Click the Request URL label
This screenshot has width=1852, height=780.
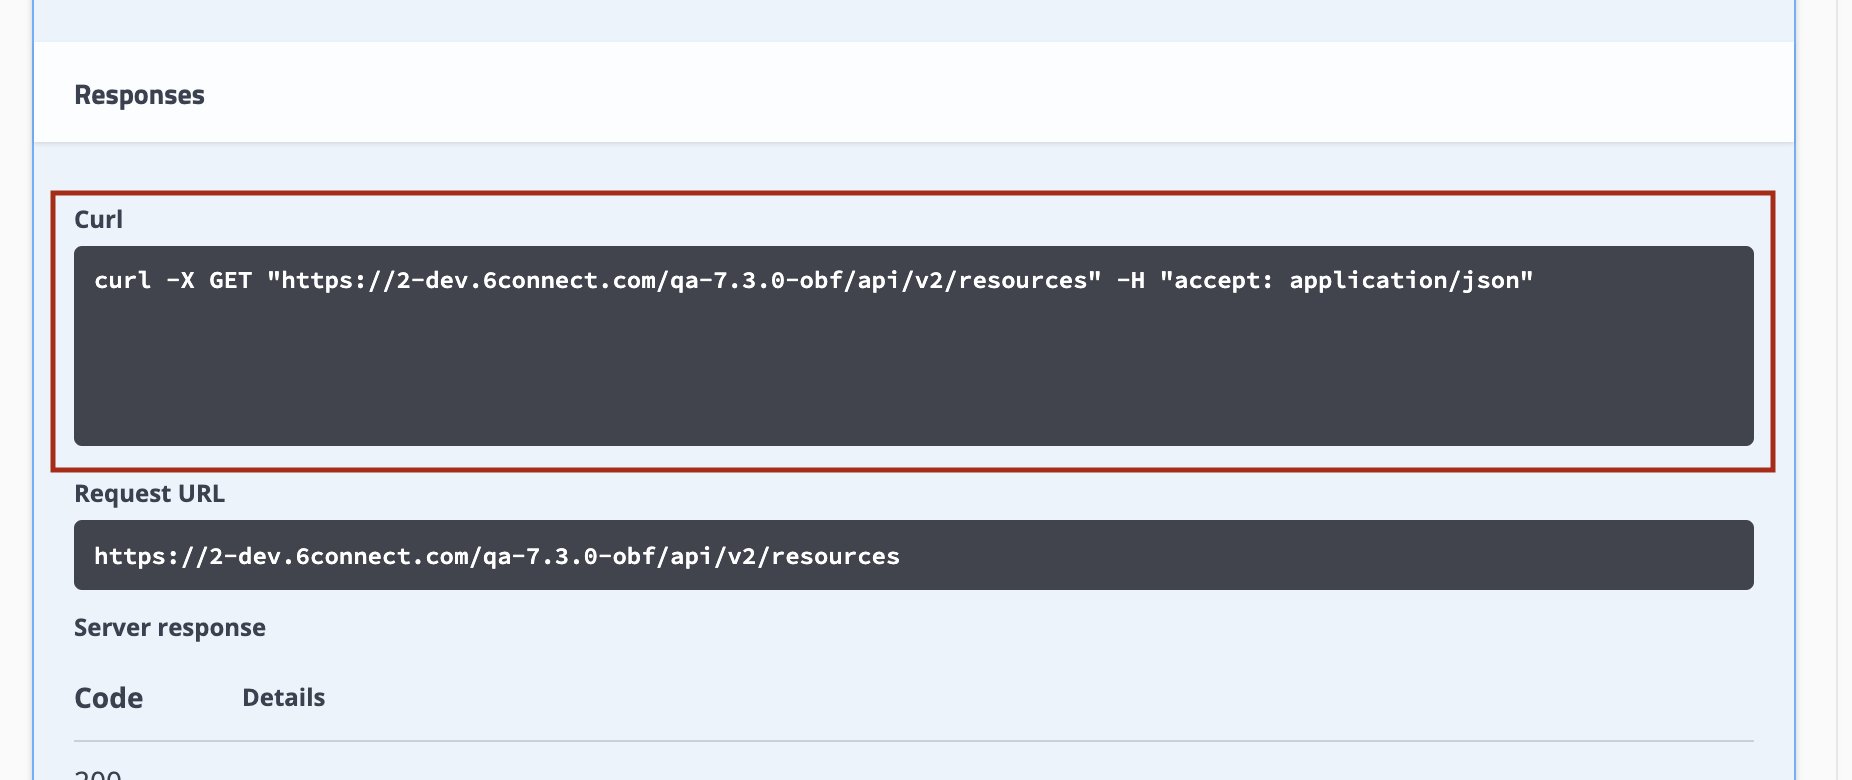pyautogui.click(x=149, y=494)
